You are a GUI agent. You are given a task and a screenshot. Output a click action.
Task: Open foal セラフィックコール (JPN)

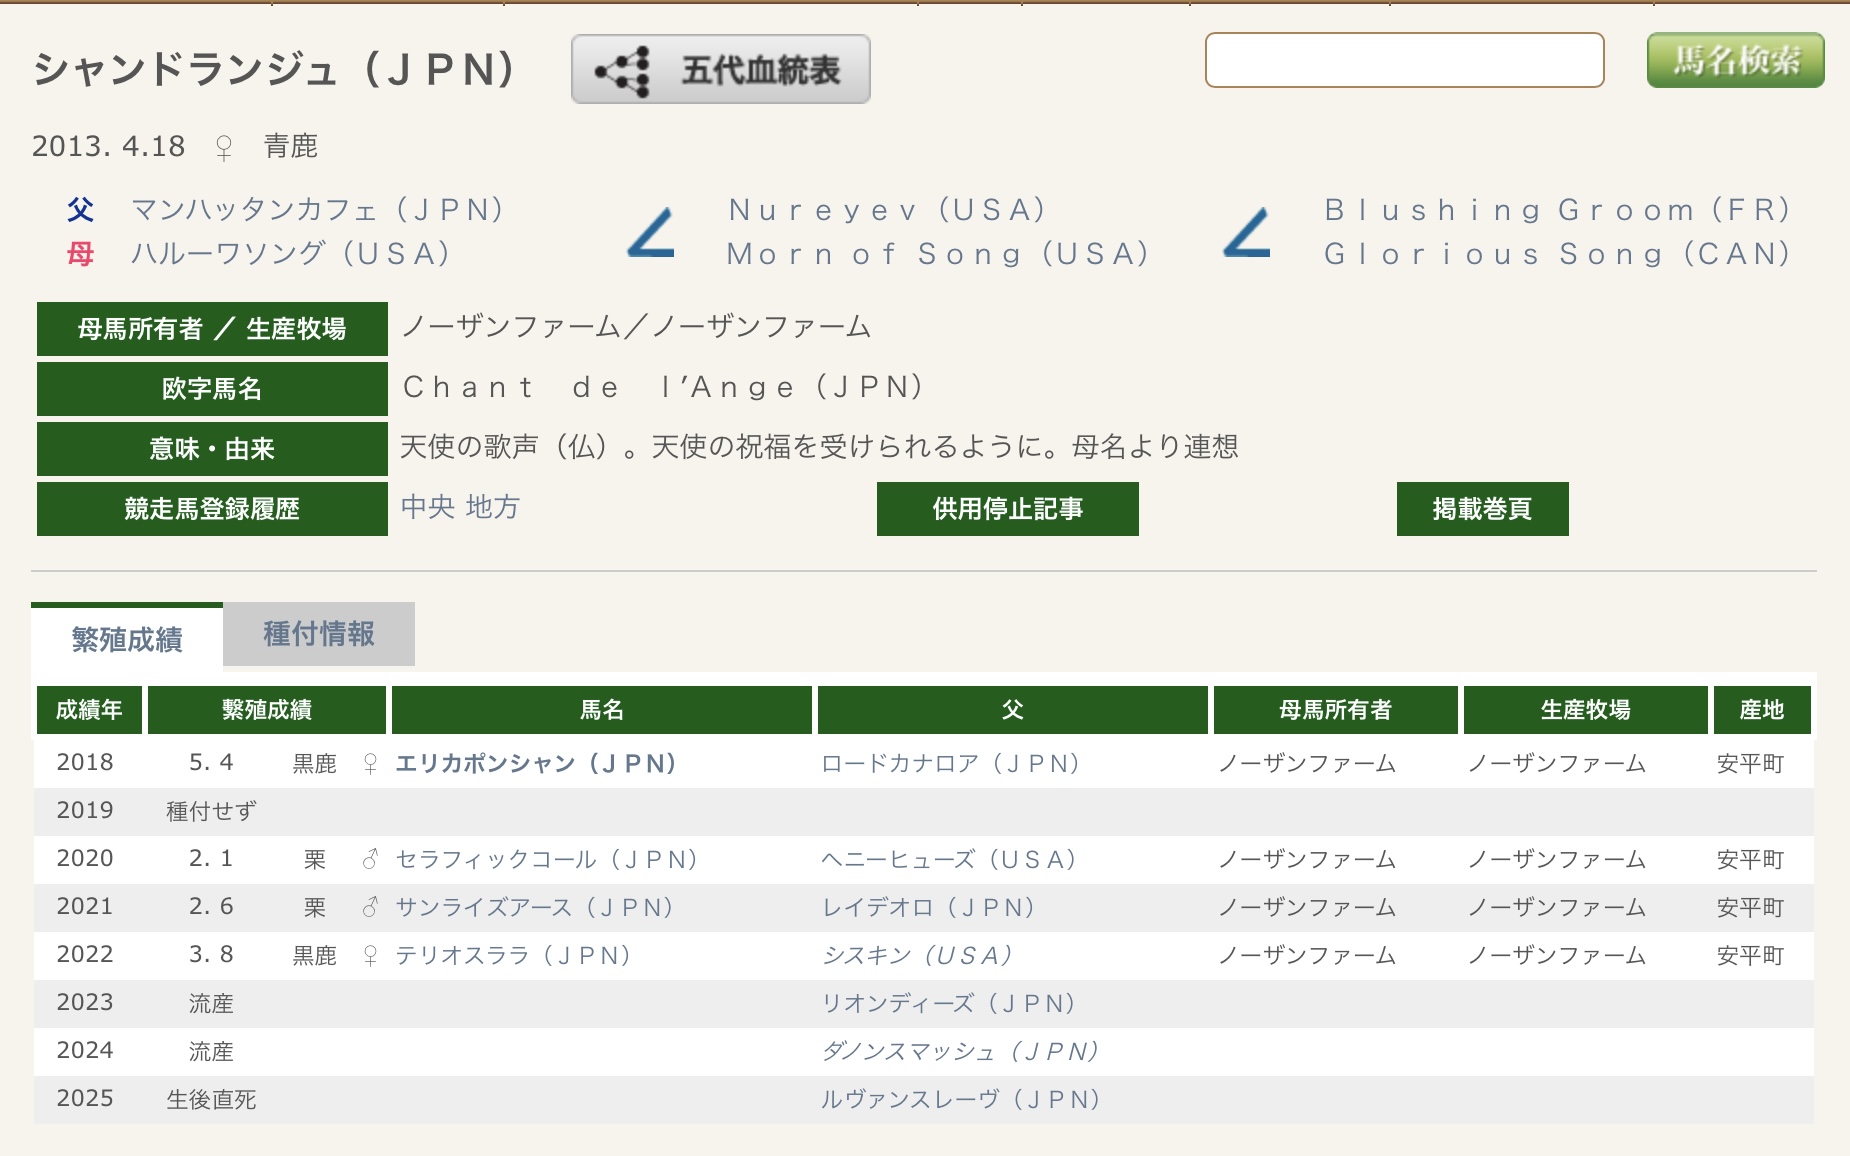tap(546, 860)
